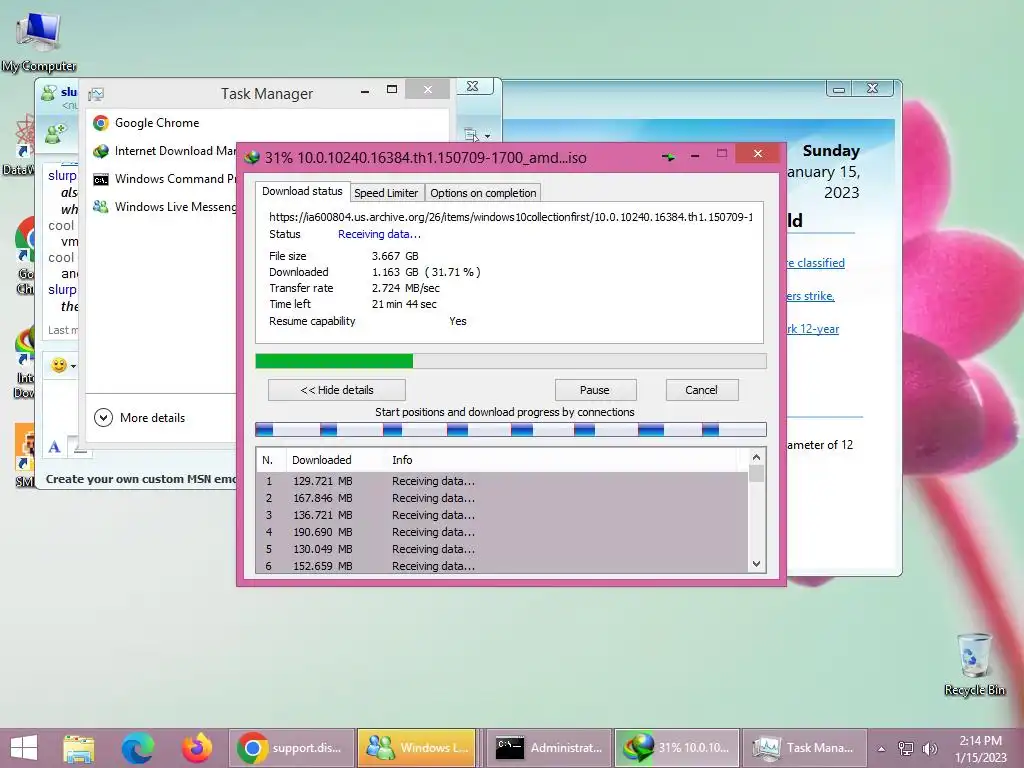Open the emoticon smiley dropdown in Messenger
This screenshot has width=1024, height=768.
tap(63, 365)
